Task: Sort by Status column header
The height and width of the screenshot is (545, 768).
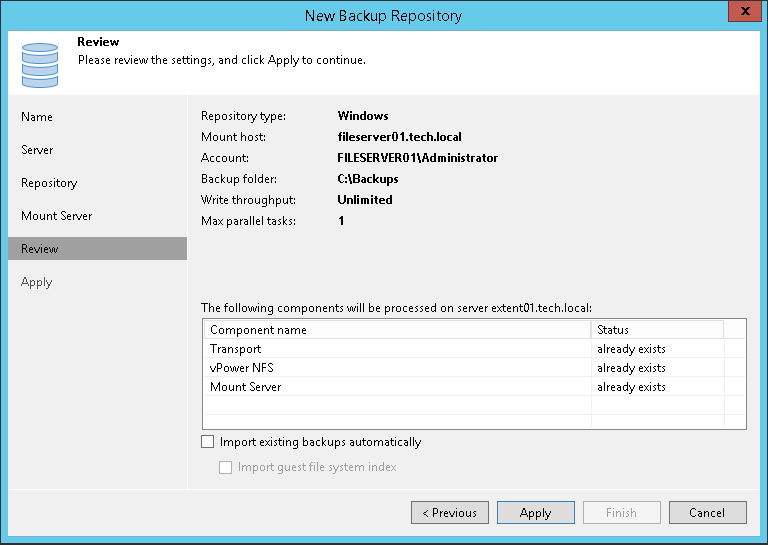Action: click(656, 330)
